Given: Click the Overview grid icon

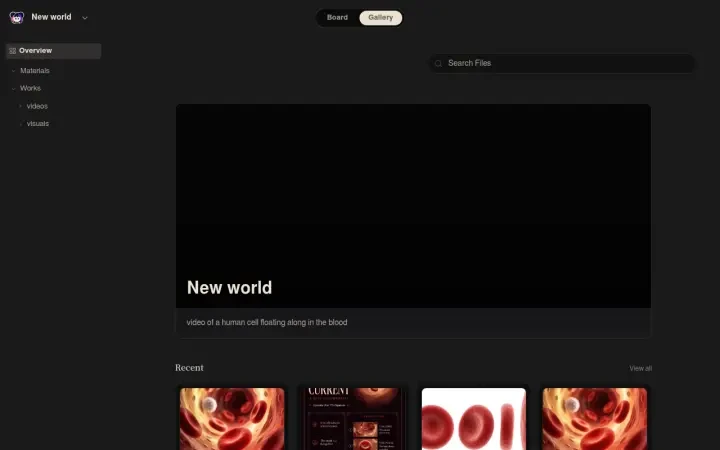Looking at the screenshot, I should (13, 51).
